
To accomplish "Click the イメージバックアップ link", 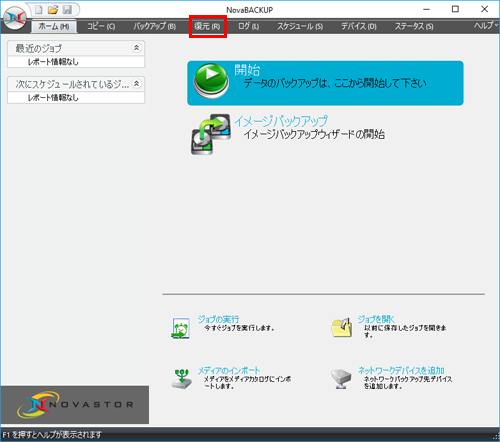I will pos(281,121).
